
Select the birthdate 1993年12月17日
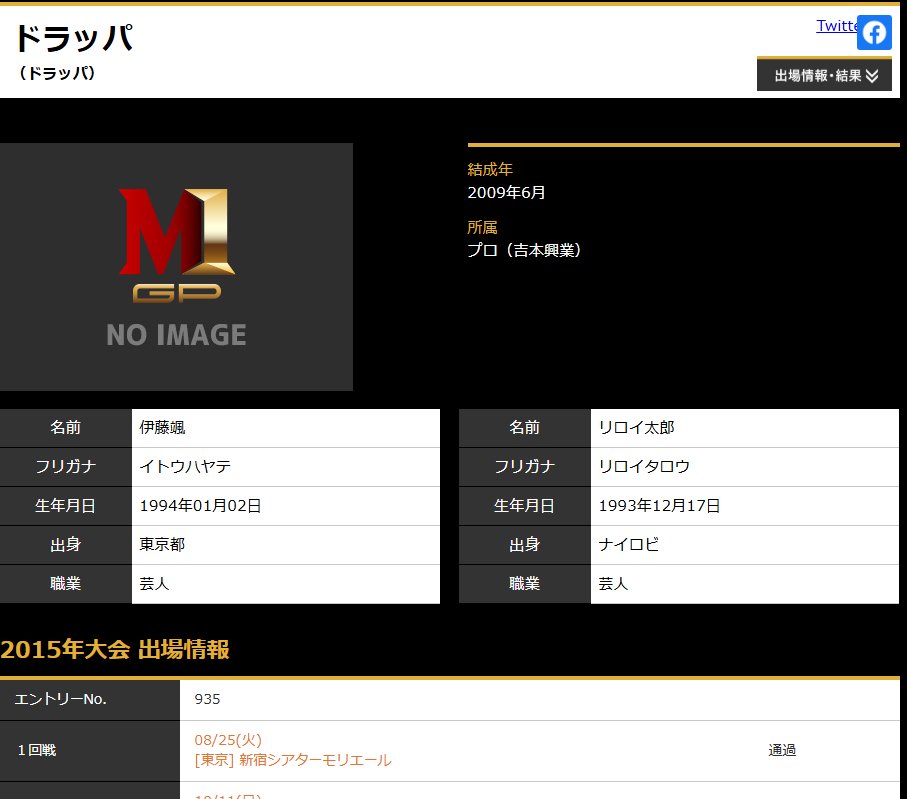659,506
